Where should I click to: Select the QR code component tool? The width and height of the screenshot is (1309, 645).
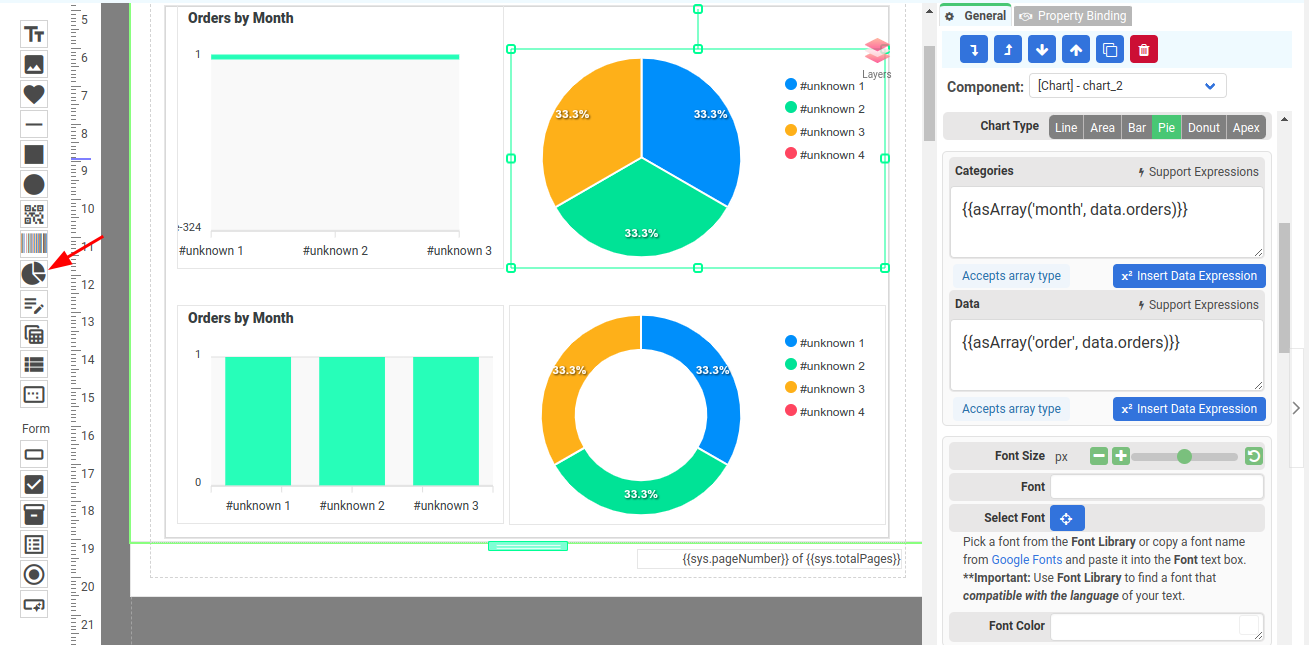(x=34, y=214)
